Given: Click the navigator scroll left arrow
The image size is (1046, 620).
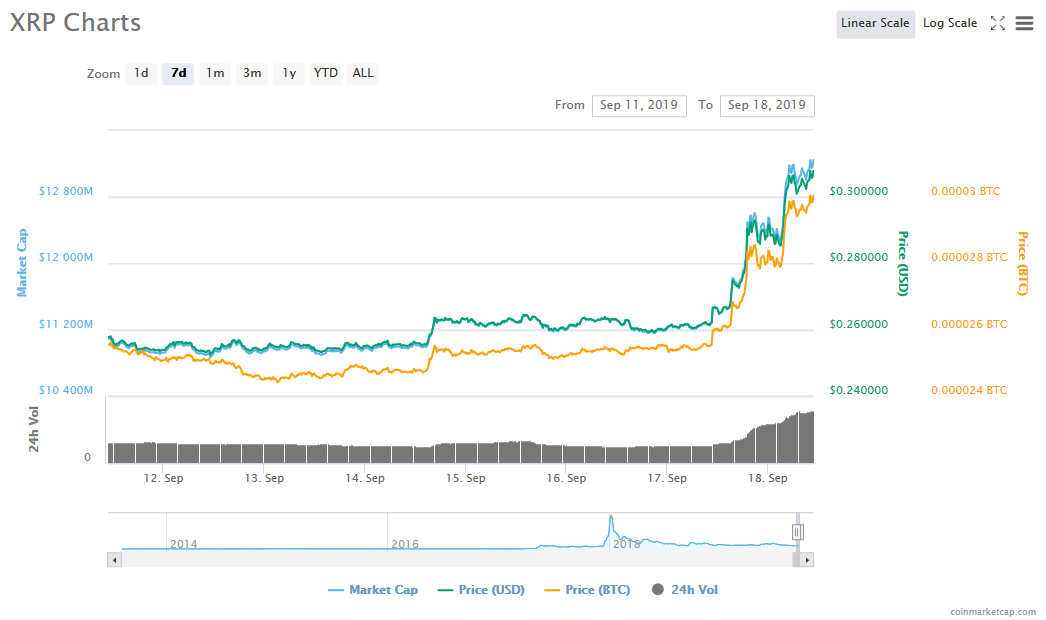Looking at the screenshot, I should pos(115,560).
